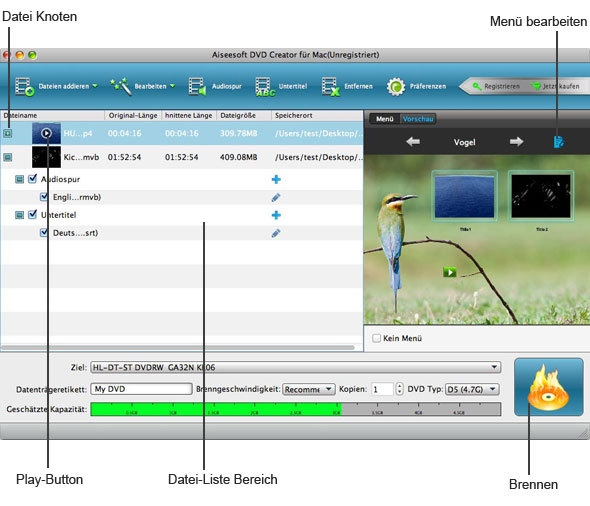Viewport: 590px width, 506px height.
Task: Select the Title 1 blue menu thumbnail
Action: [x=464, y=196]
